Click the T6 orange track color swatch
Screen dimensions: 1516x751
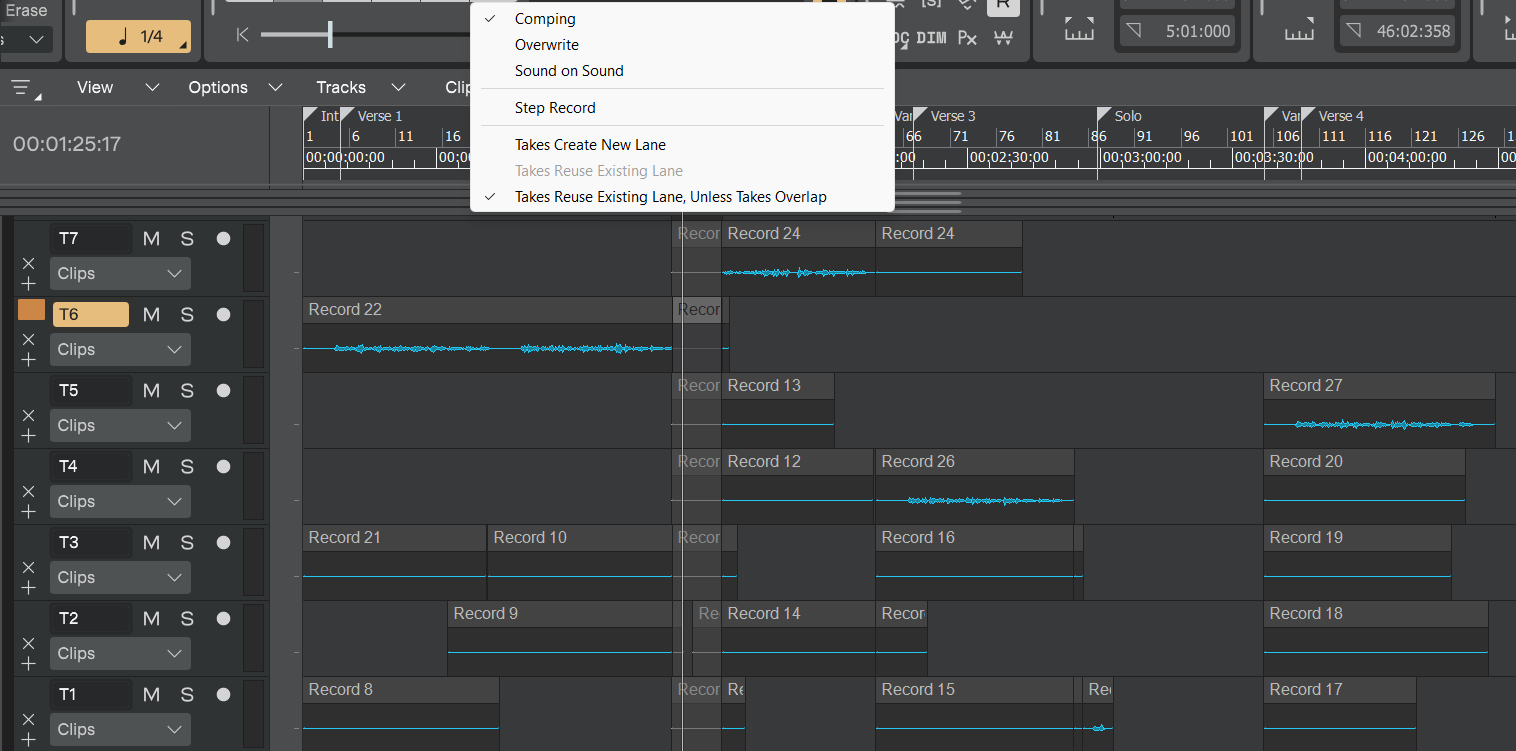(x=31, y=310)
